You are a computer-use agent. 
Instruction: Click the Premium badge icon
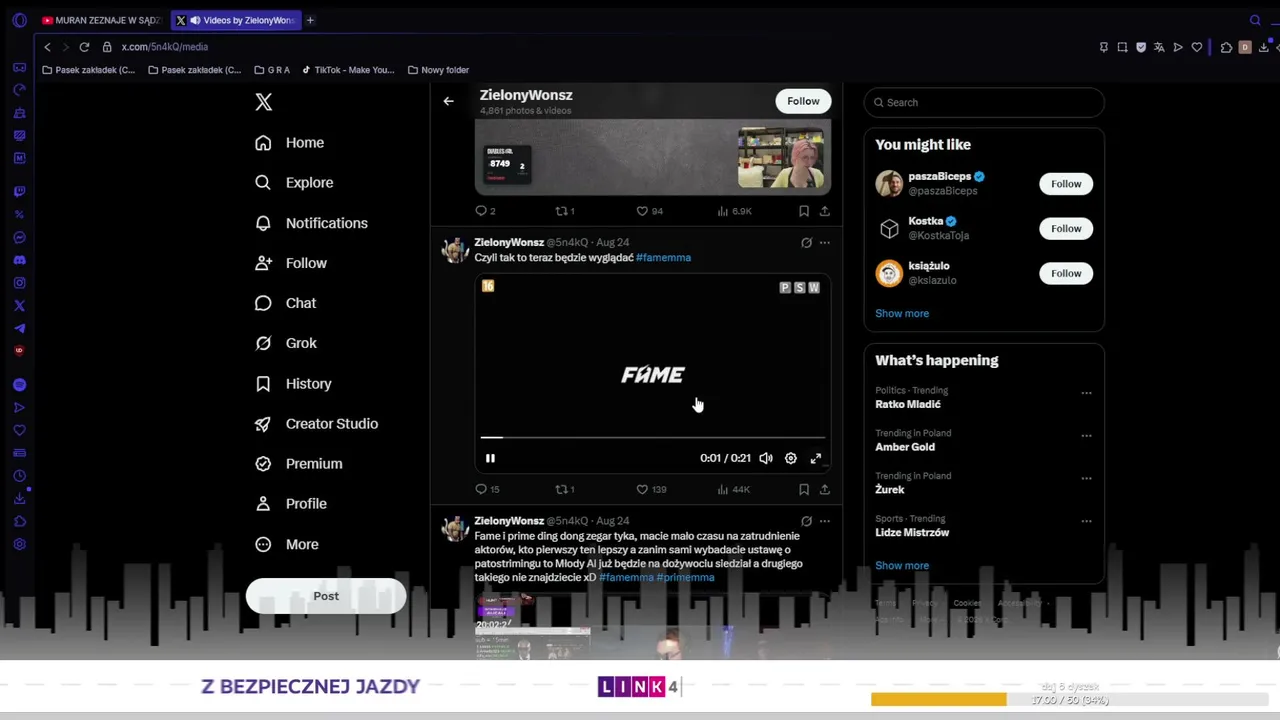pyautogui.click(x=263, y=464)
